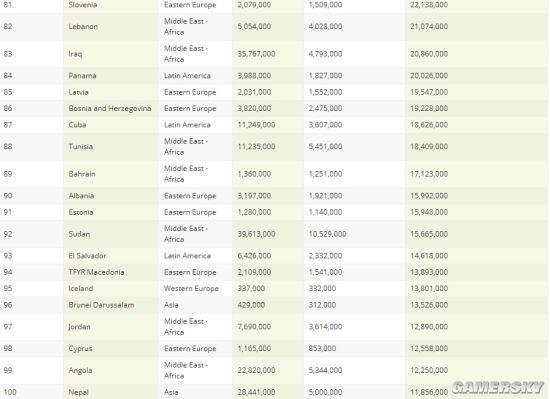Select Western Europe region for Iceland
The height and width of the screenshot is (399, 550).
[191, 289]
